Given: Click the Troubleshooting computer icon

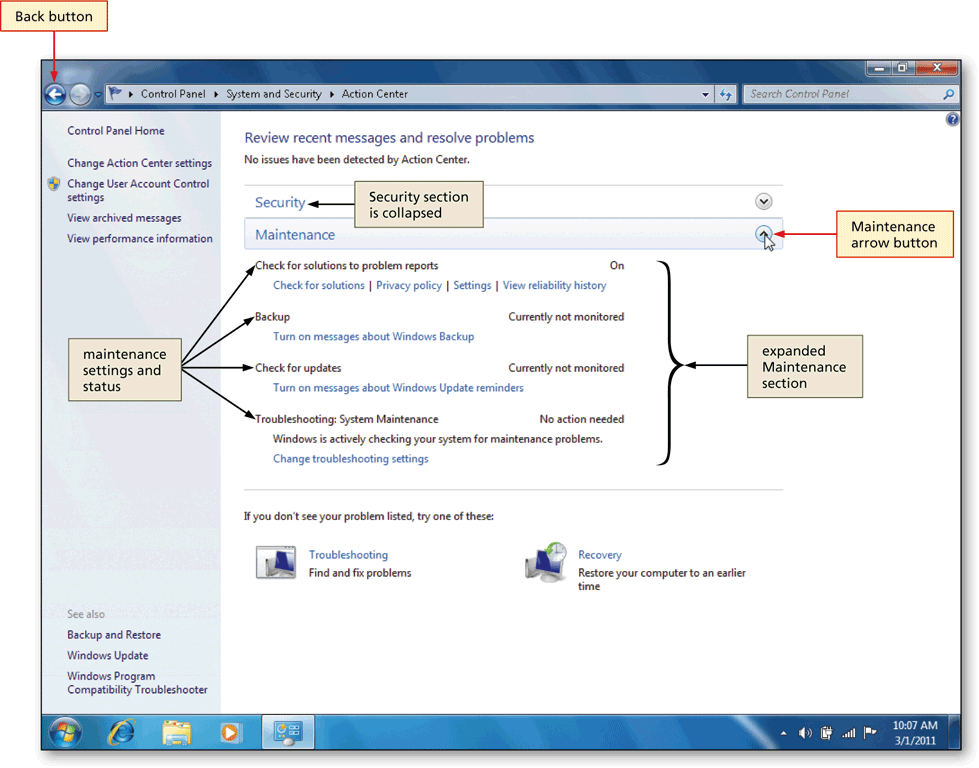Looking at the screenshot, I should click(276, 562).
